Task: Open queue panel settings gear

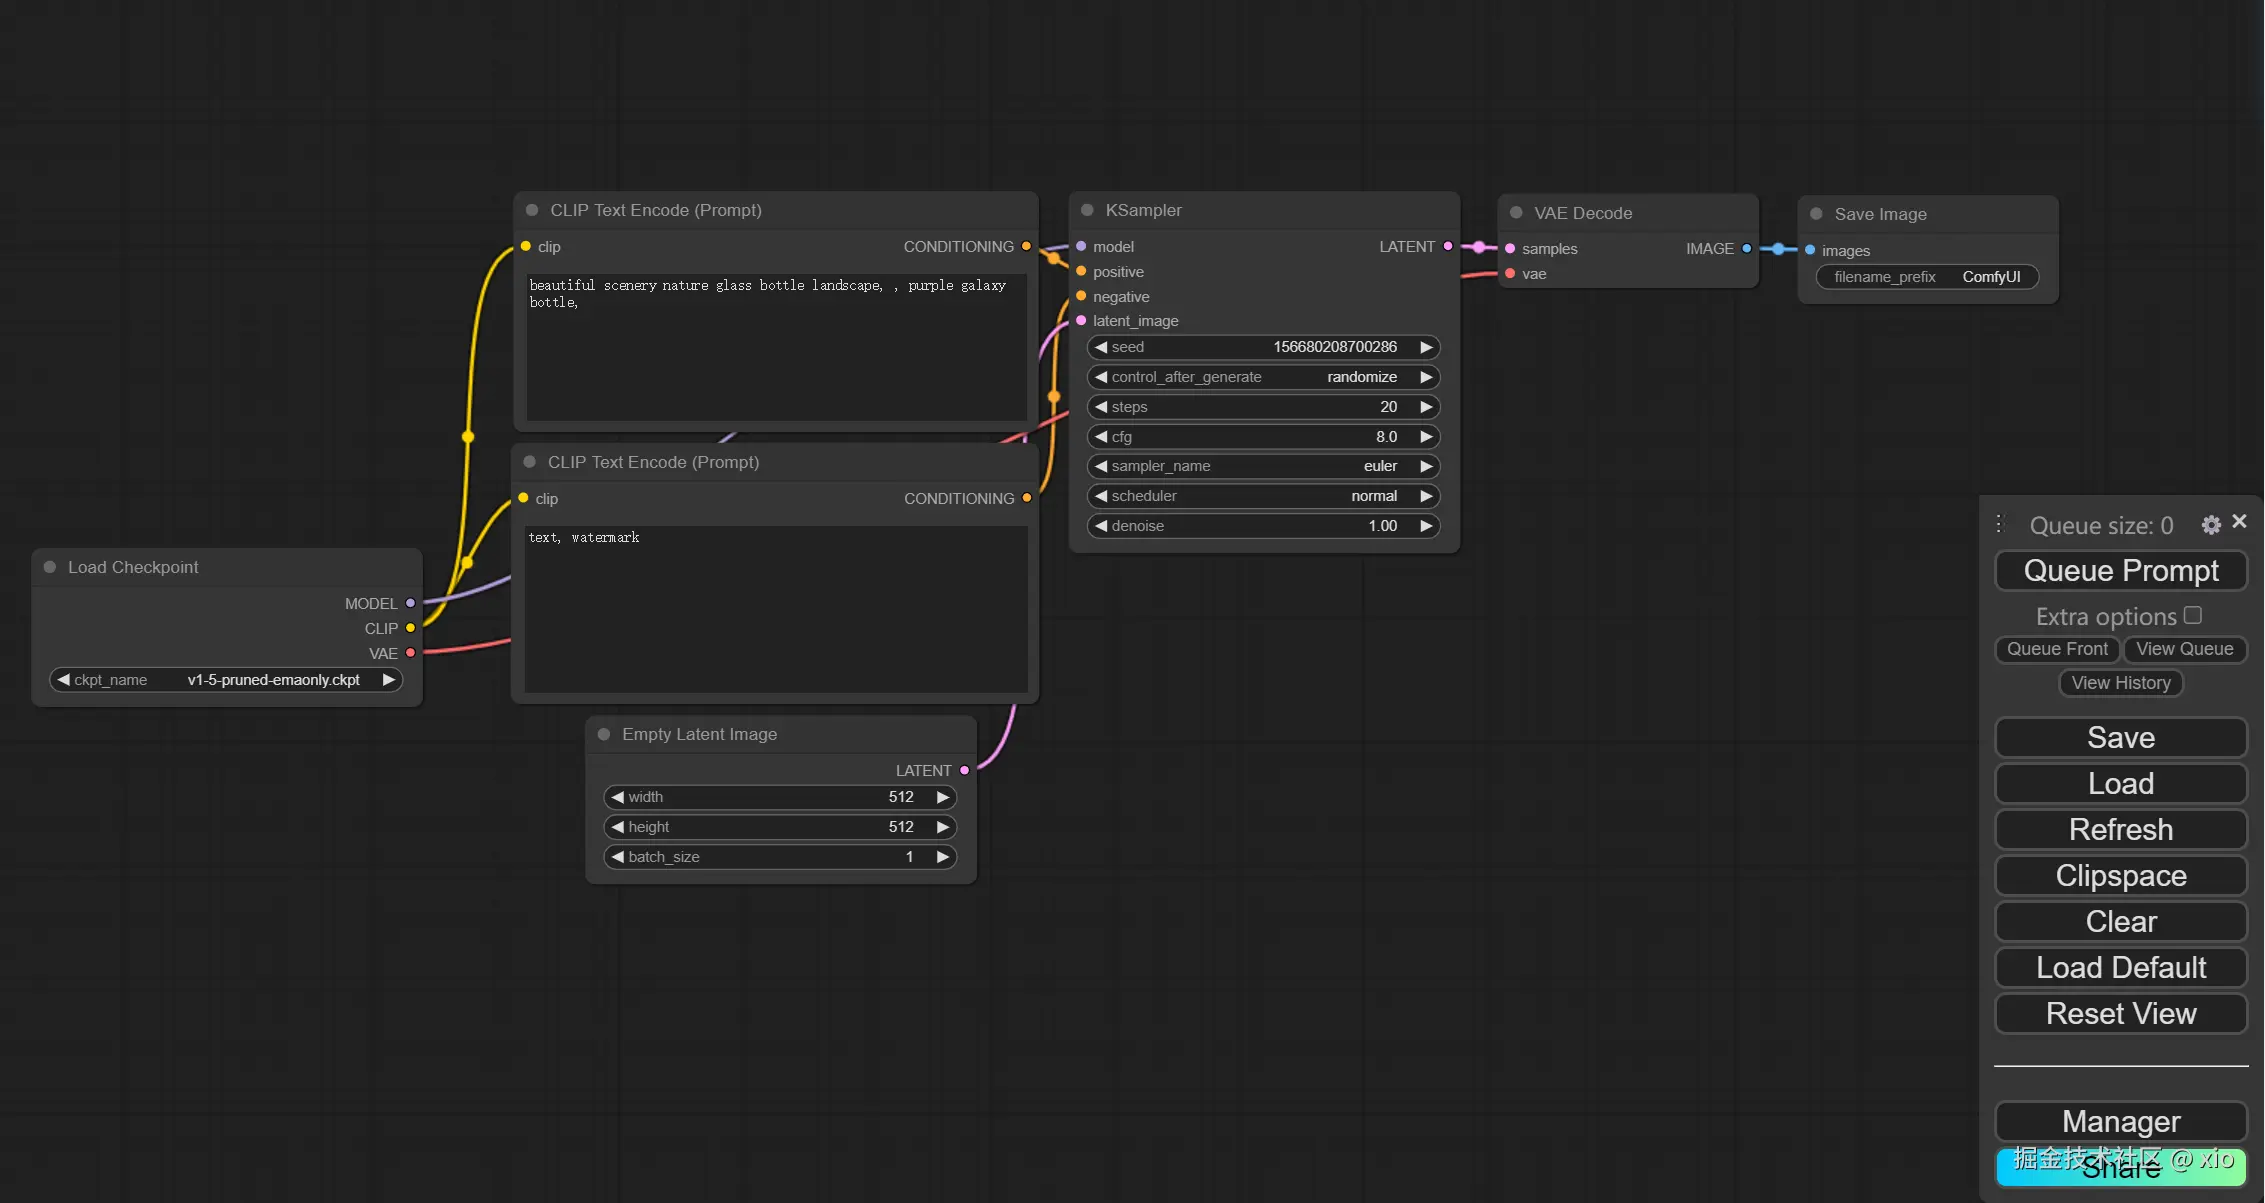Action: (x=2211, y=525)
